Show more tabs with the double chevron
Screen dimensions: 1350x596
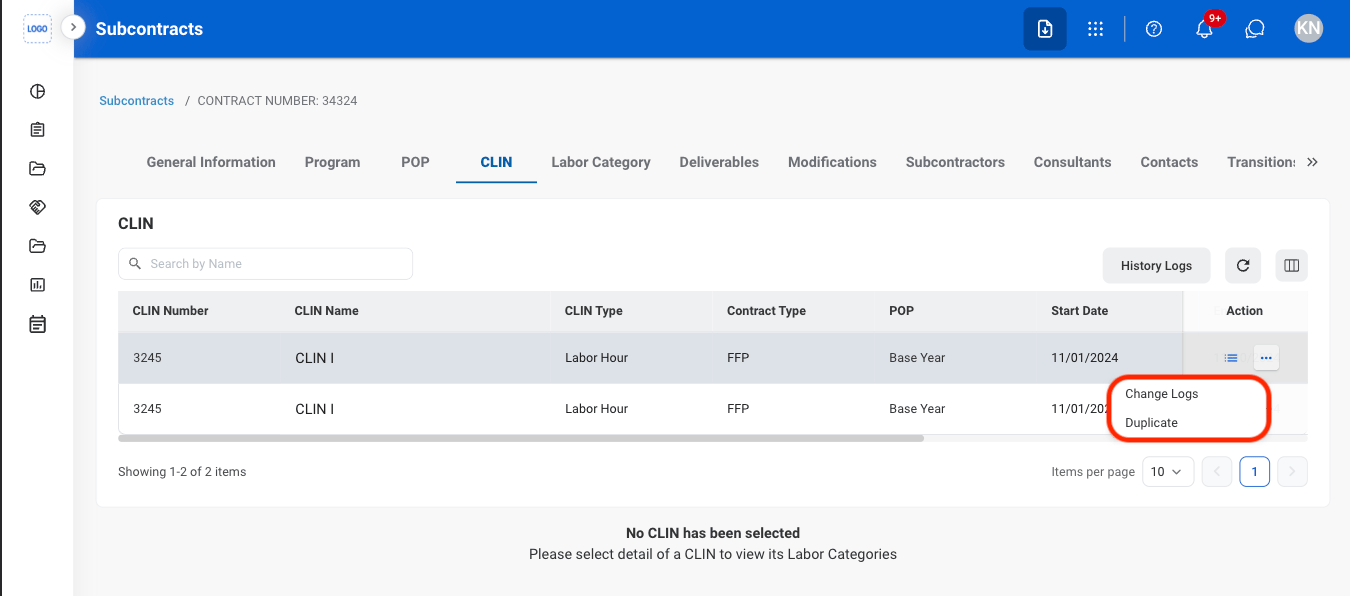pyautogui.click(x=1313, y=162)
